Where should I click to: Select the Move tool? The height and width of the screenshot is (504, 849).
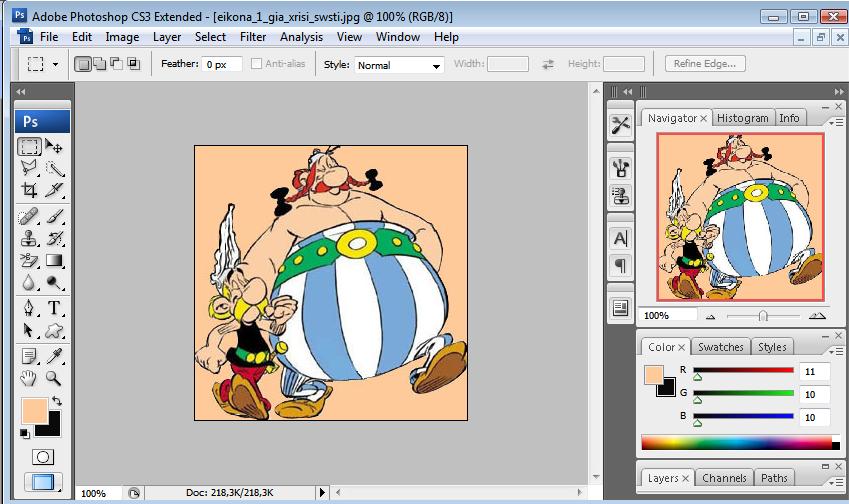tap(54, 147)
